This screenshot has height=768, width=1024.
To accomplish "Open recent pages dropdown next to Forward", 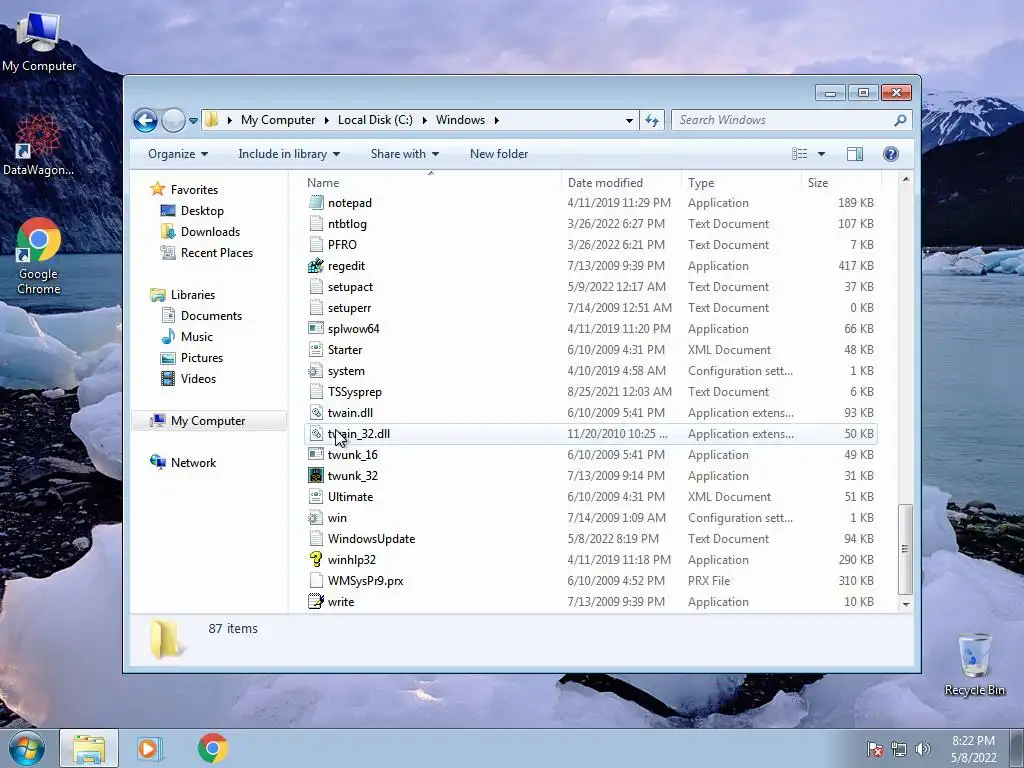I will pos(193,121).
